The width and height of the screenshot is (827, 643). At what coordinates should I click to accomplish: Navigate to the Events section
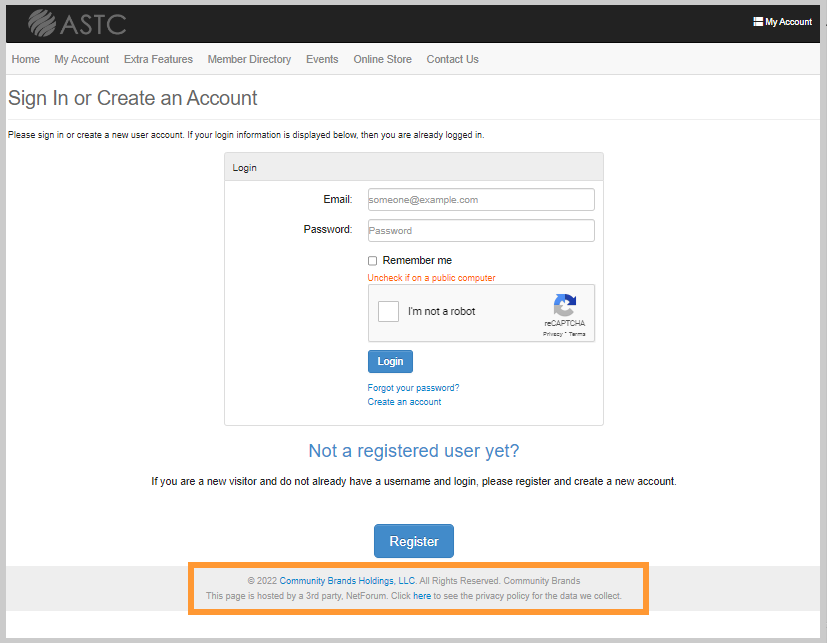[322, 59]
